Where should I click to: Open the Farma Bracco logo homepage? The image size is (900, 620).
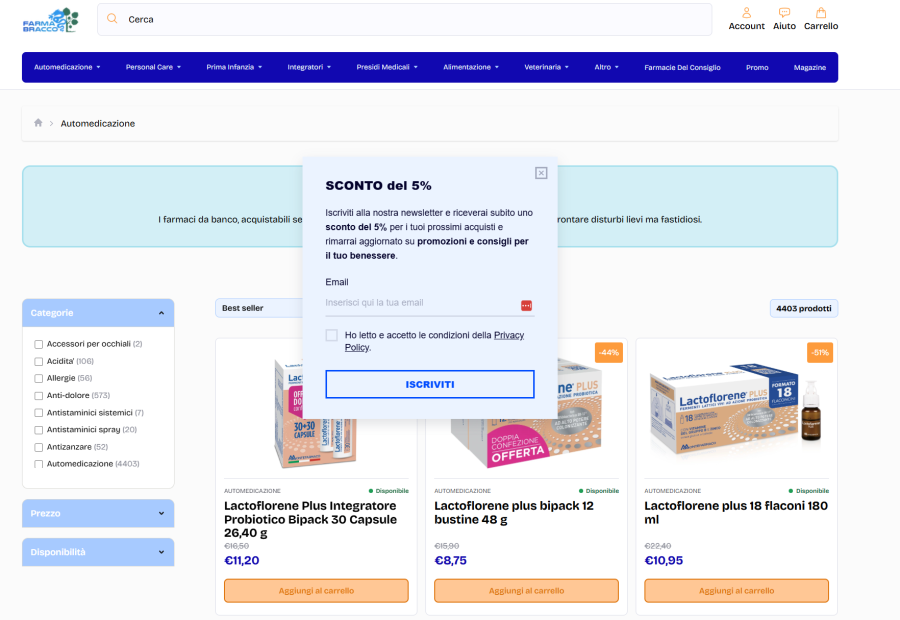click(x=51, y=20)
